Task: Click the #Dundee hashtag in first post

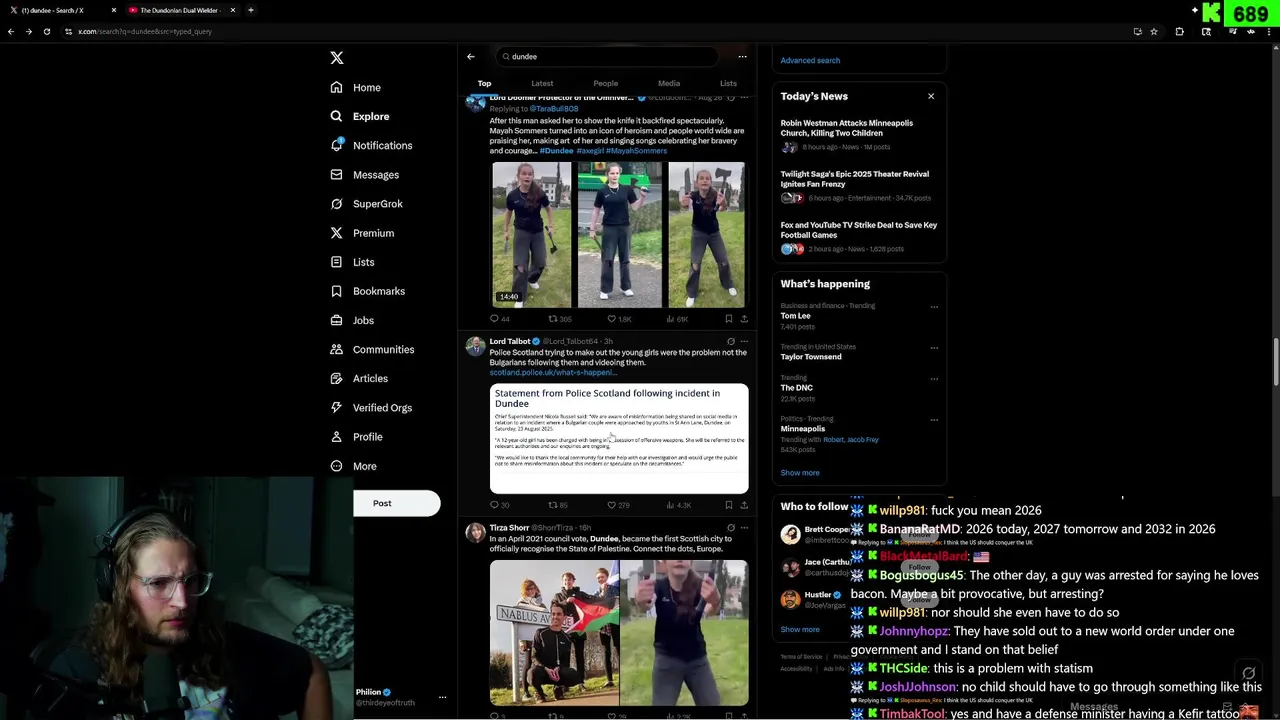Action: (x=556, y=150)
